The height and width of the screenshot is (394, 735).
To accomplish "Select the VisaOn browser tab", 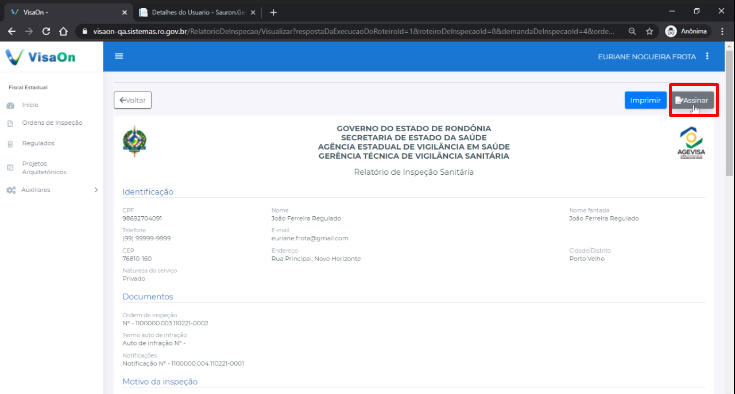I will 66,13.
